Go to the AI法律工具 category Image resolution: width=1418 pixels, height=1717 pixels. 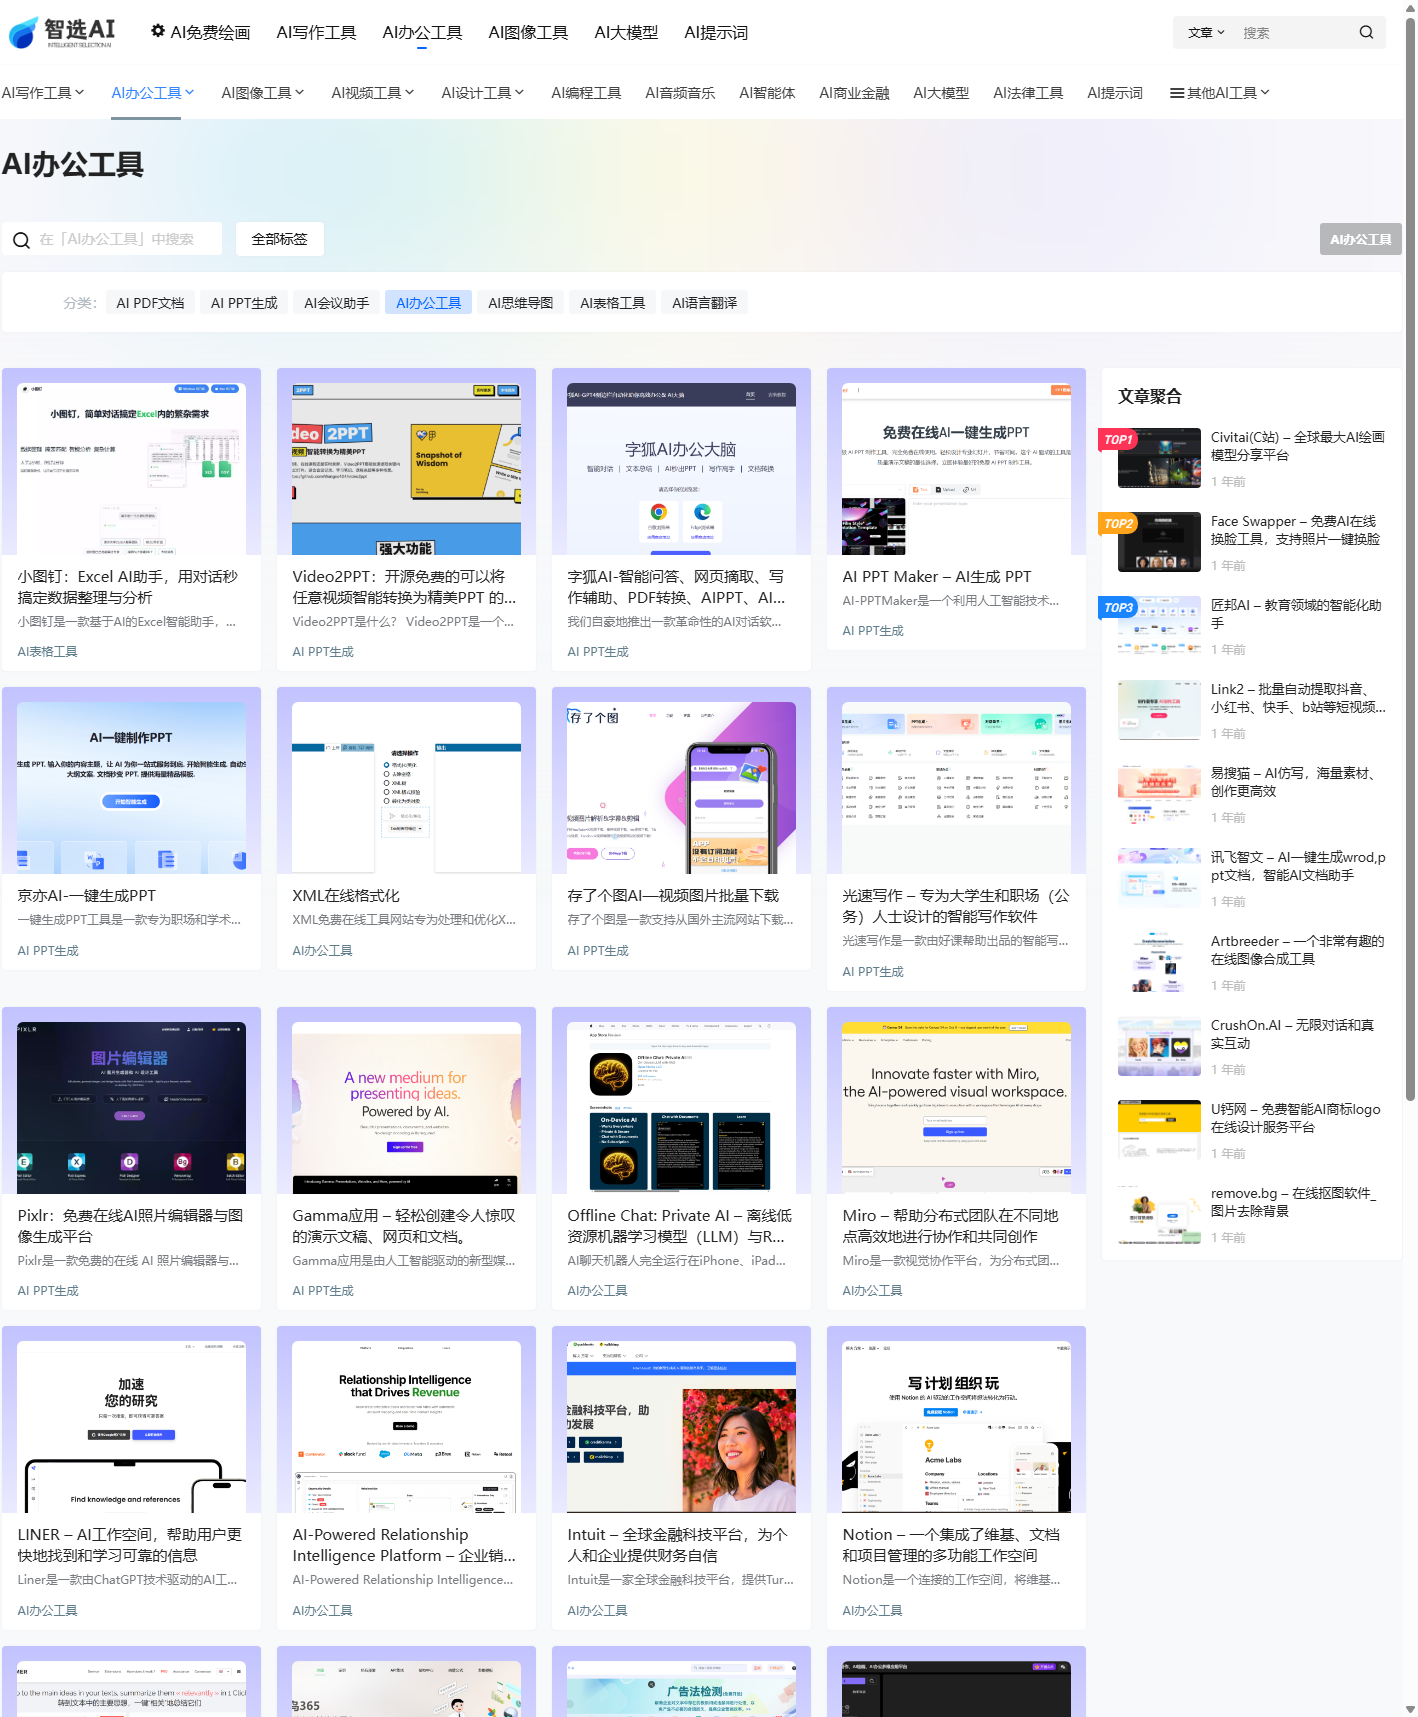1028,93
